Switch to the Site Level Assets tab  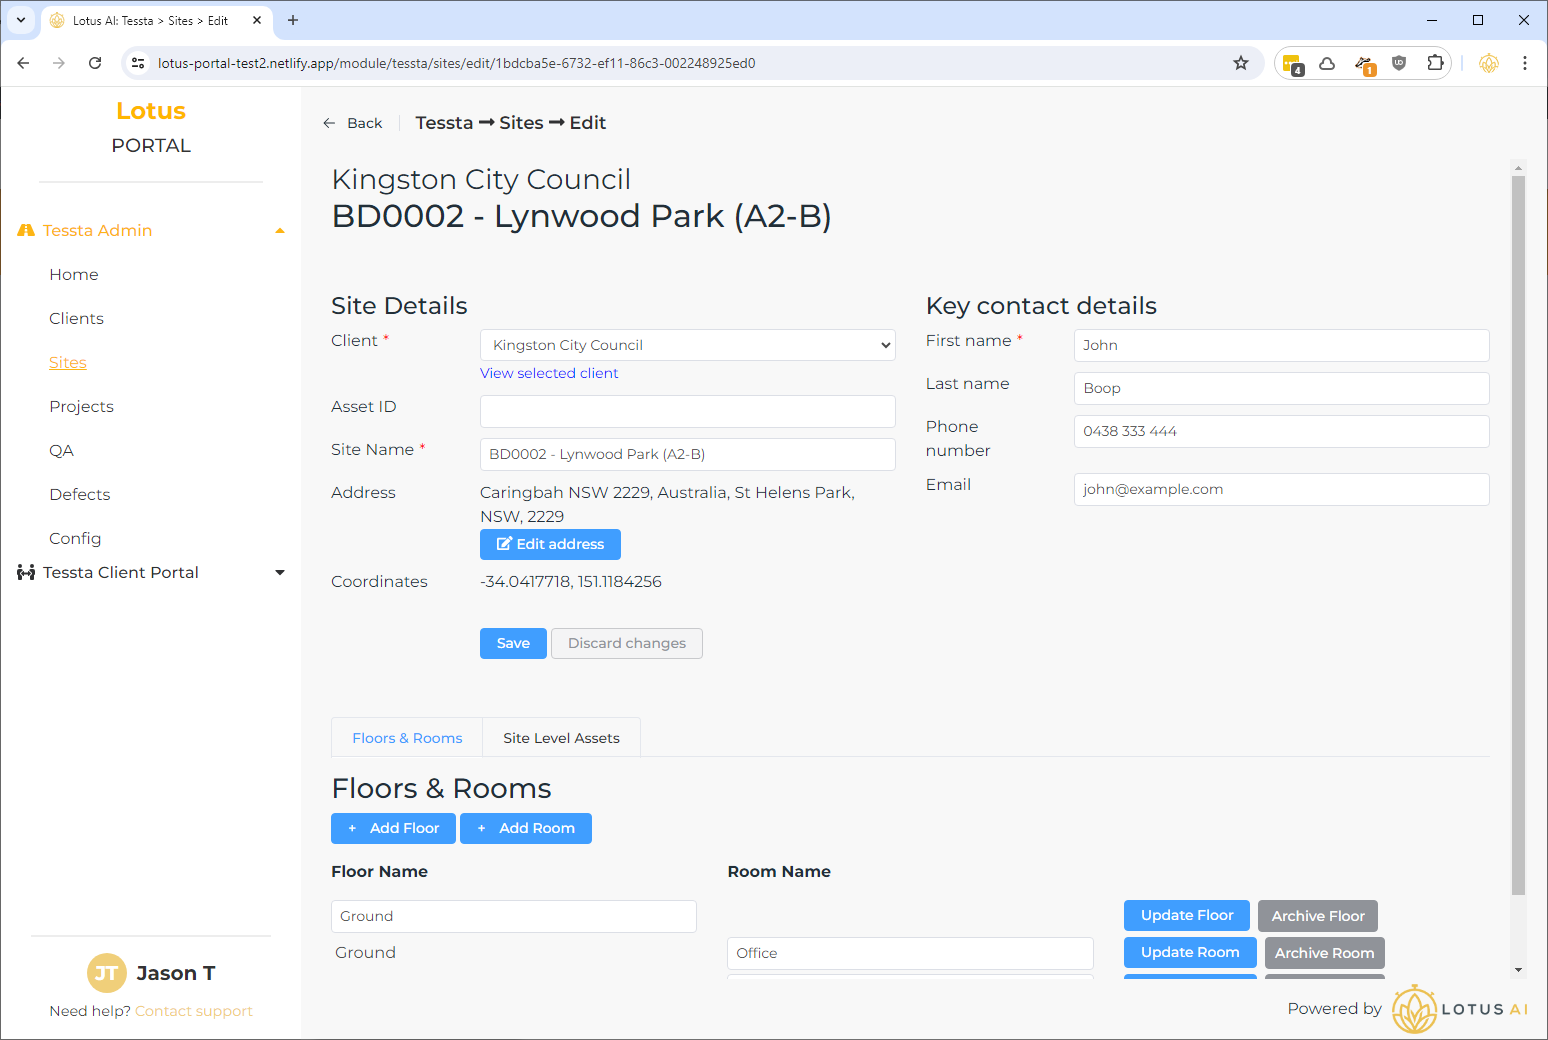click(x=561, y=738)
